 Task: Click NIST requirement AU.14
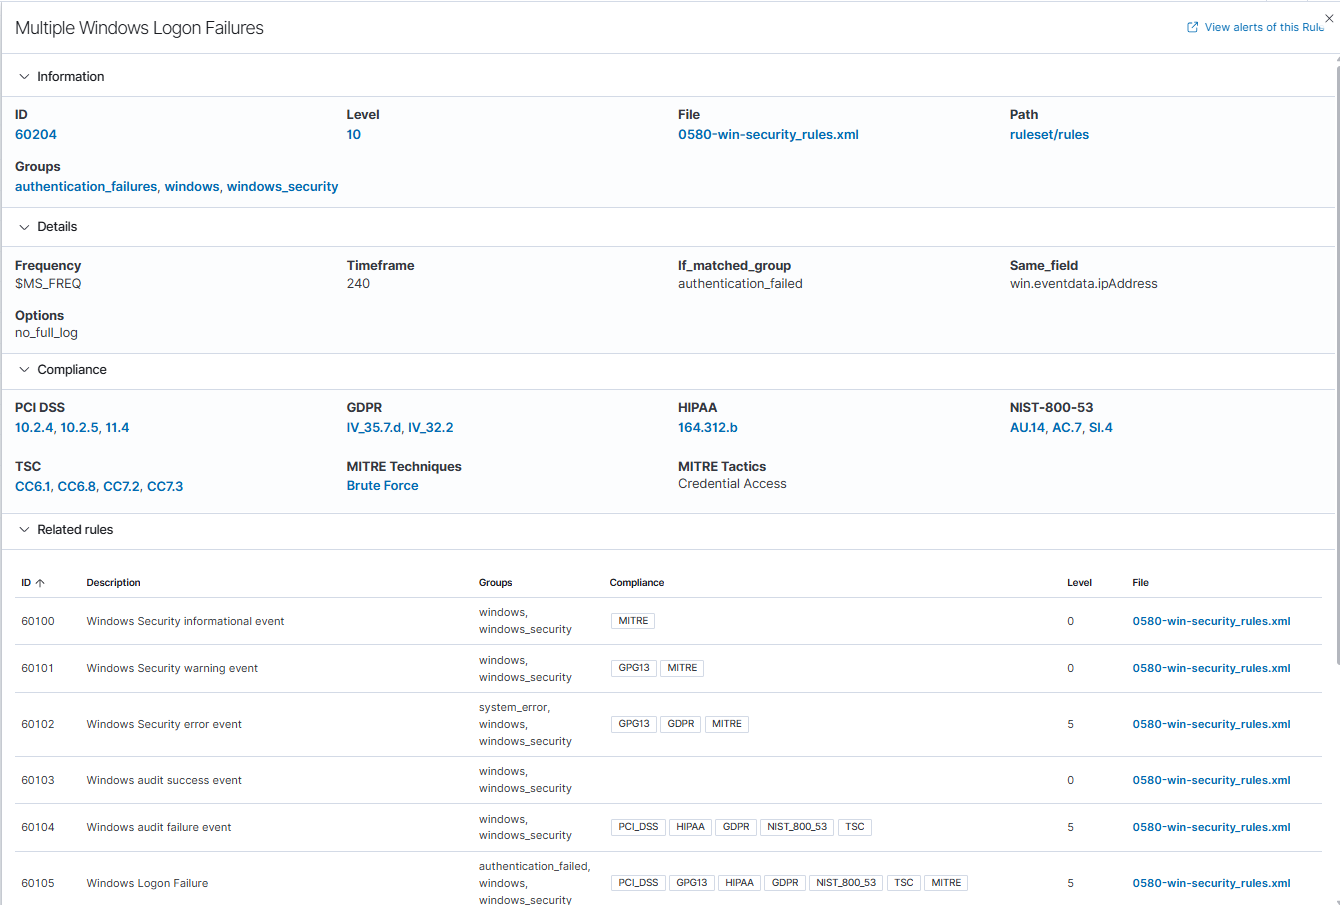coord(1027,428)
